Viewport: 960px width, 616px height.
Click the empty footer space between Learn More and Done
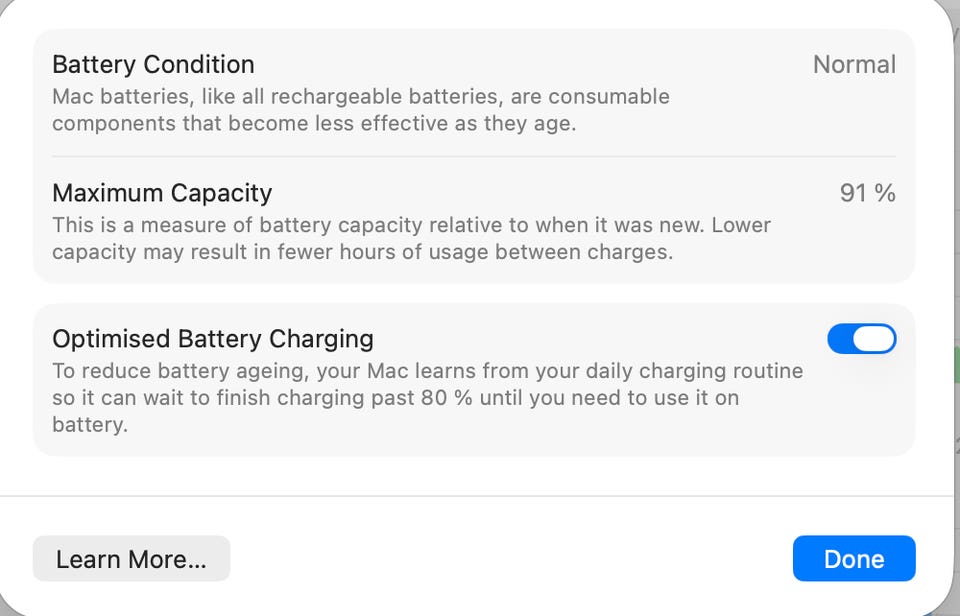(x=510, y=559)
